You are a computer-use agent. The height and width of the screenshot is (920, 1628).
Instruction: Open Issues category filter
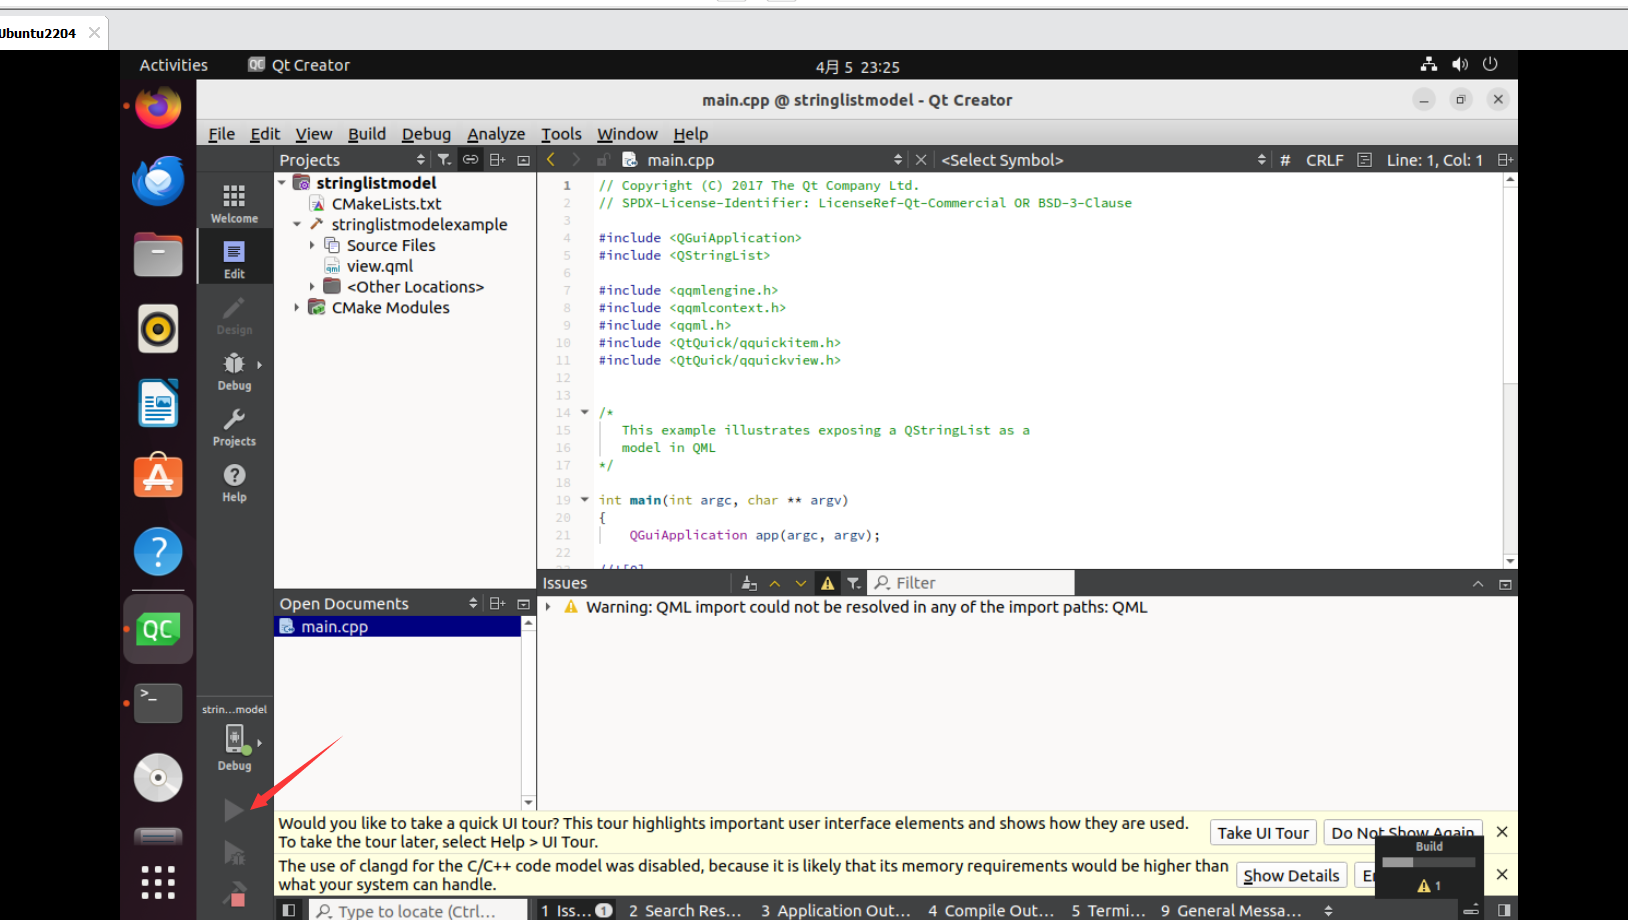[x=853, y=583]
